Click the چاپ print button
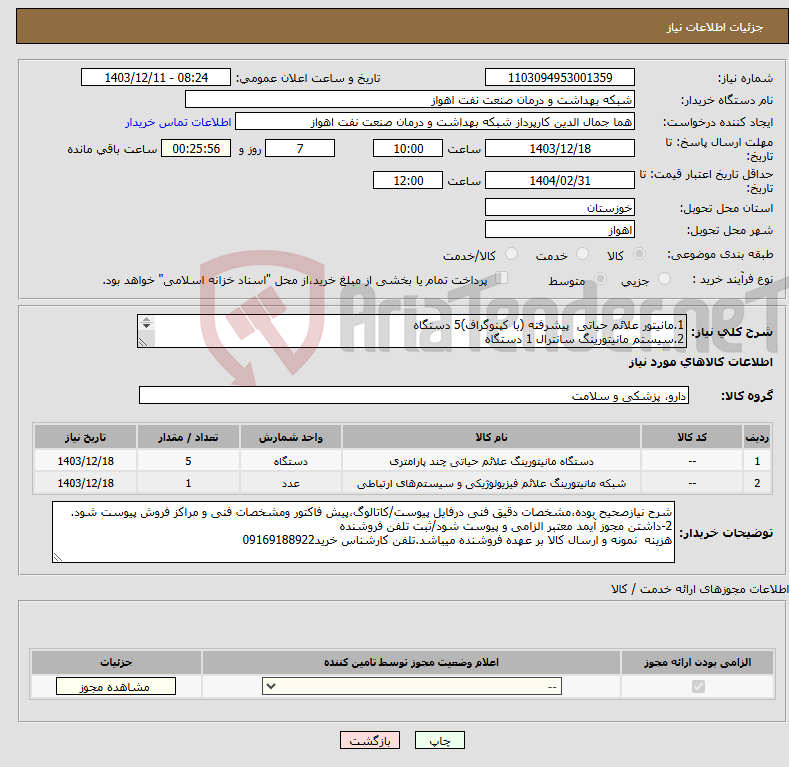 point(440,740)
